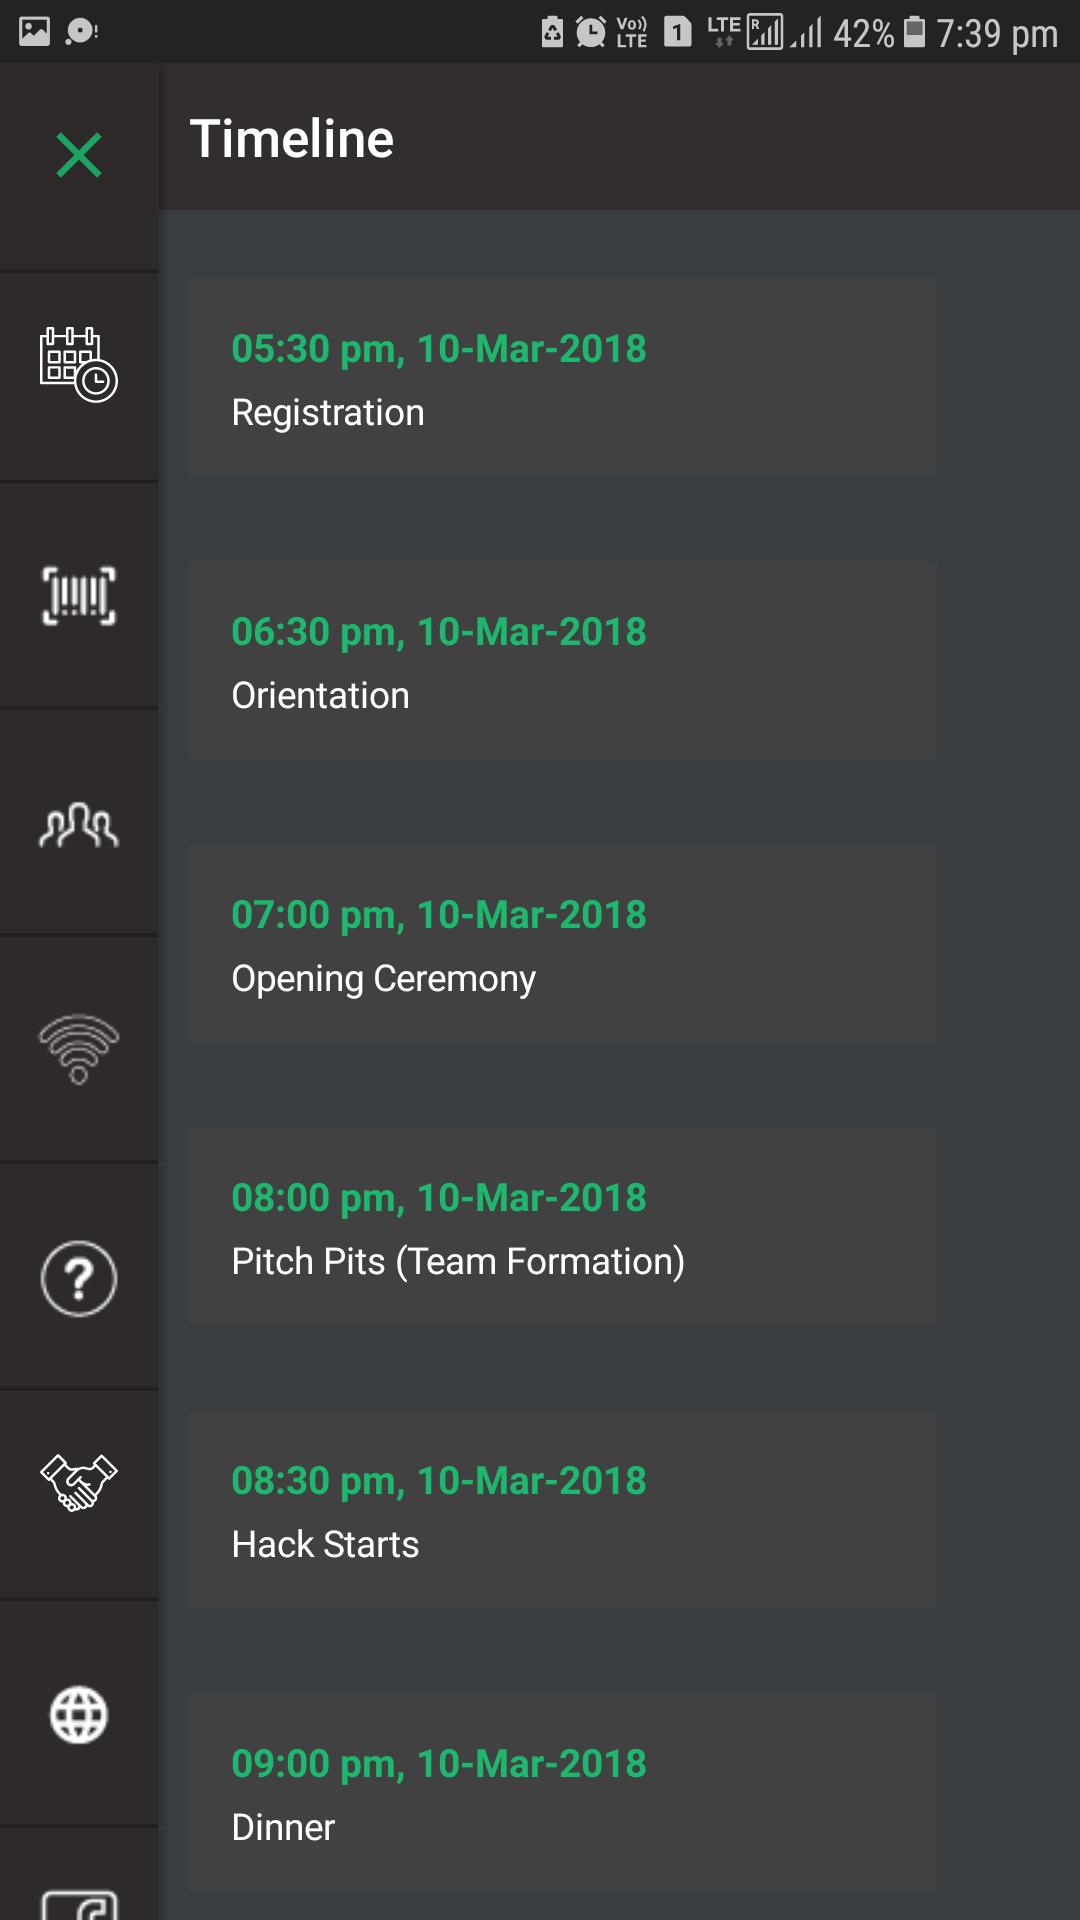
Task: Tap the 08:30 pm, 10-Mar-2018 timestamp
Action: point(439,1481)
